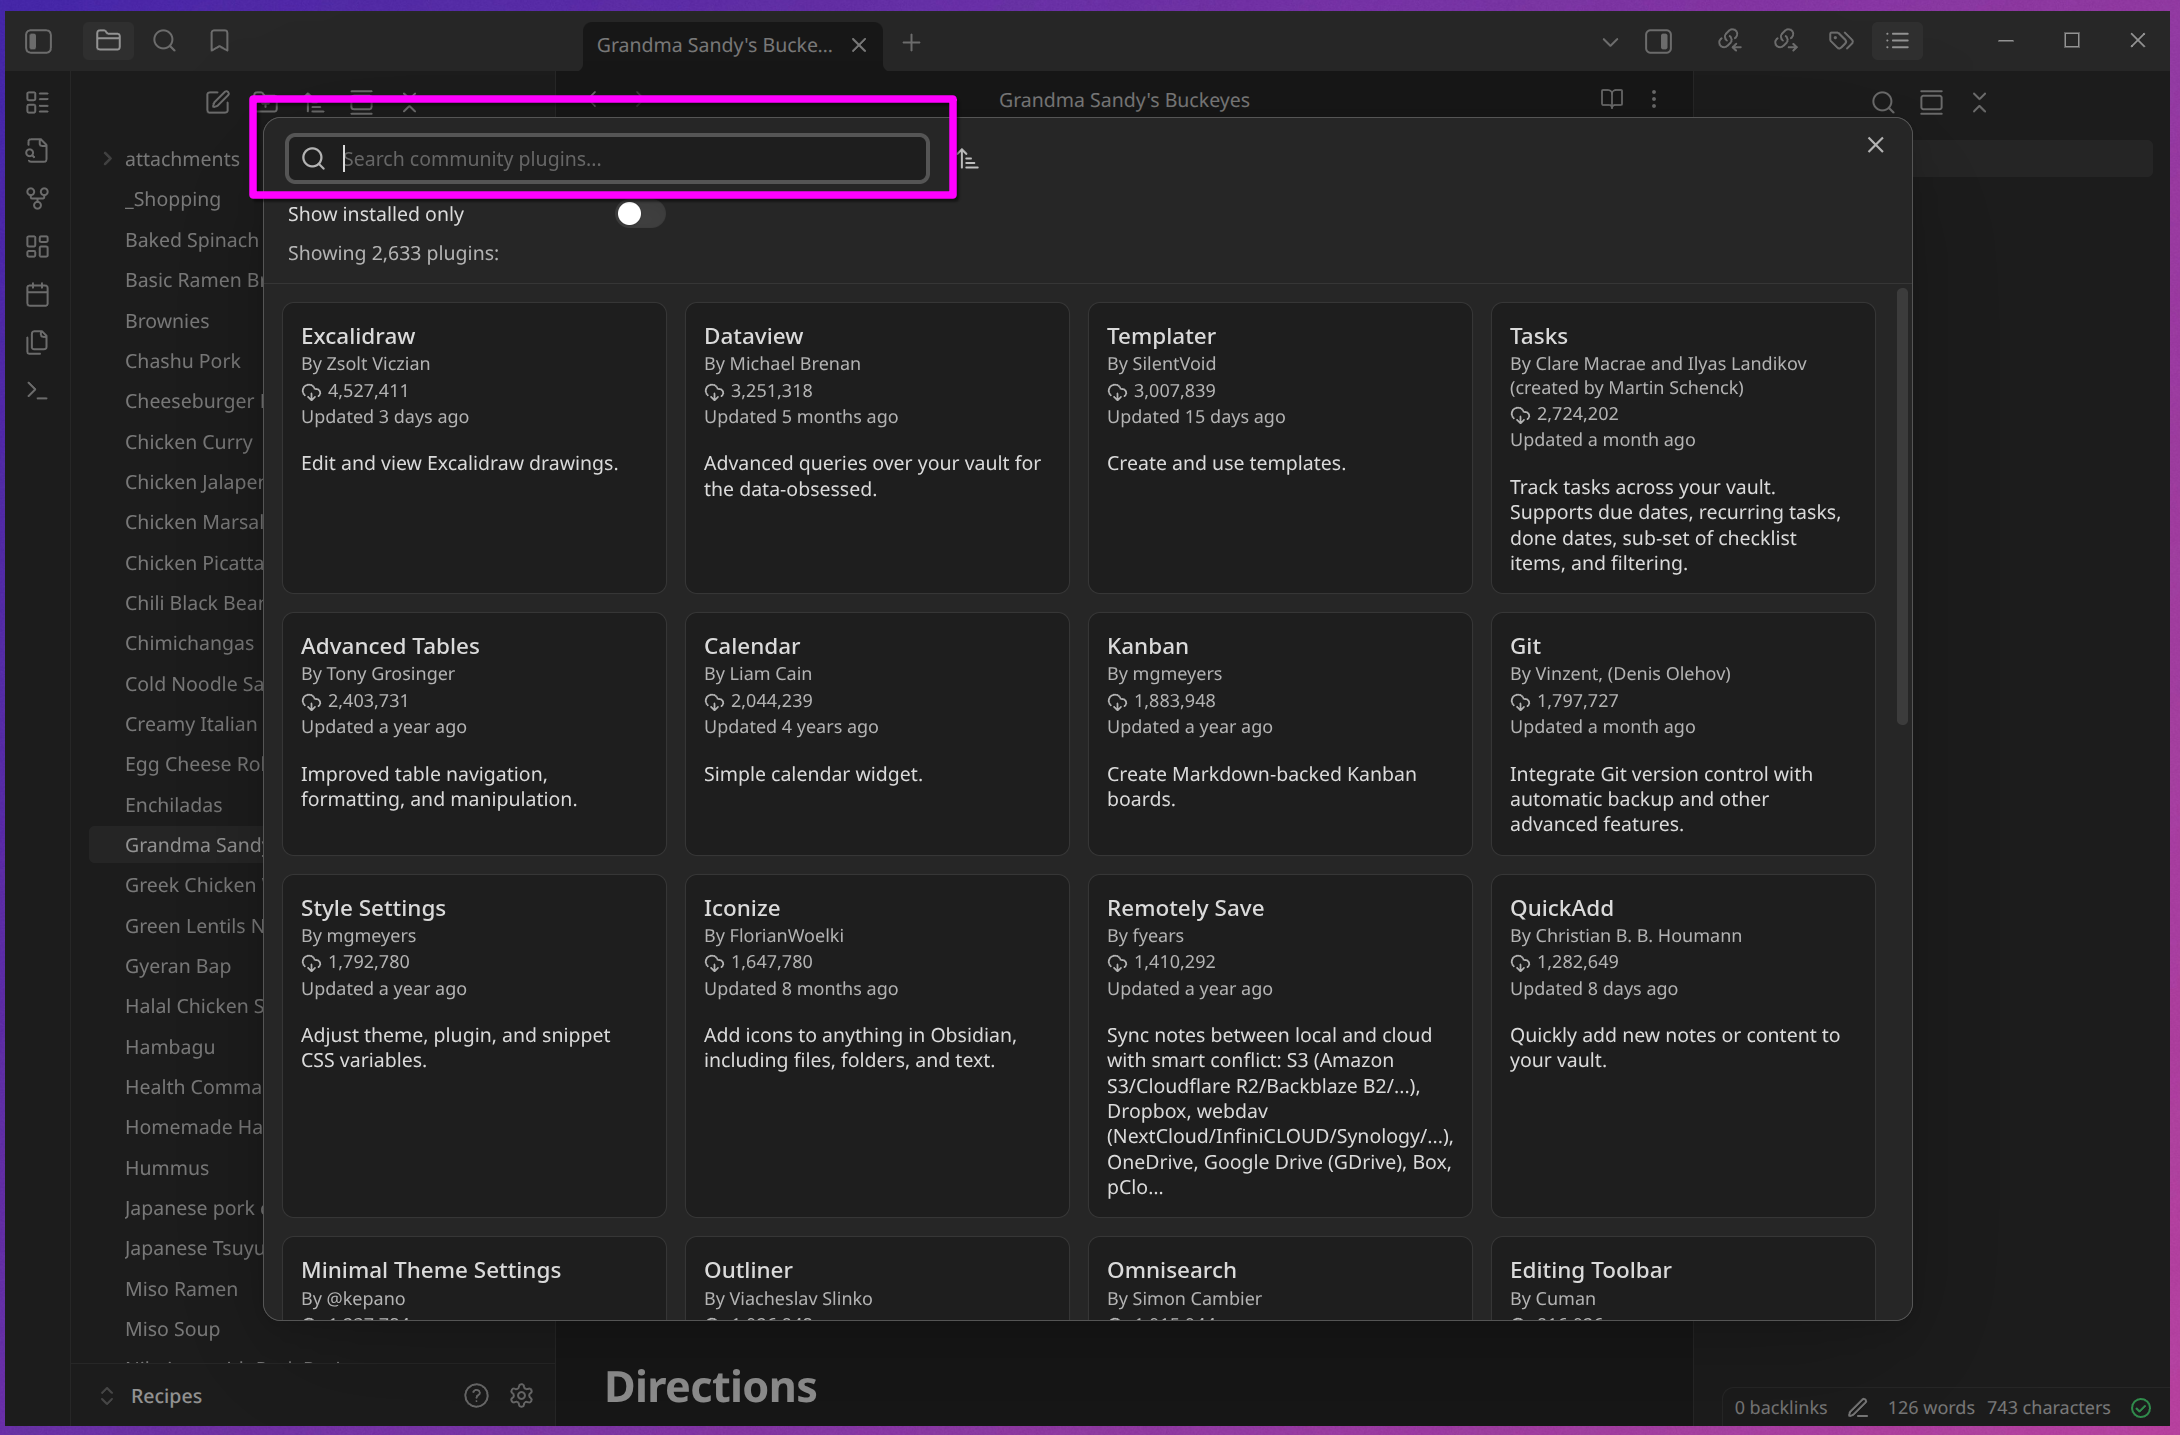Open the help icon in sidebar footer
This screenshot has height=1435, width=2180.
point(476,1396)
